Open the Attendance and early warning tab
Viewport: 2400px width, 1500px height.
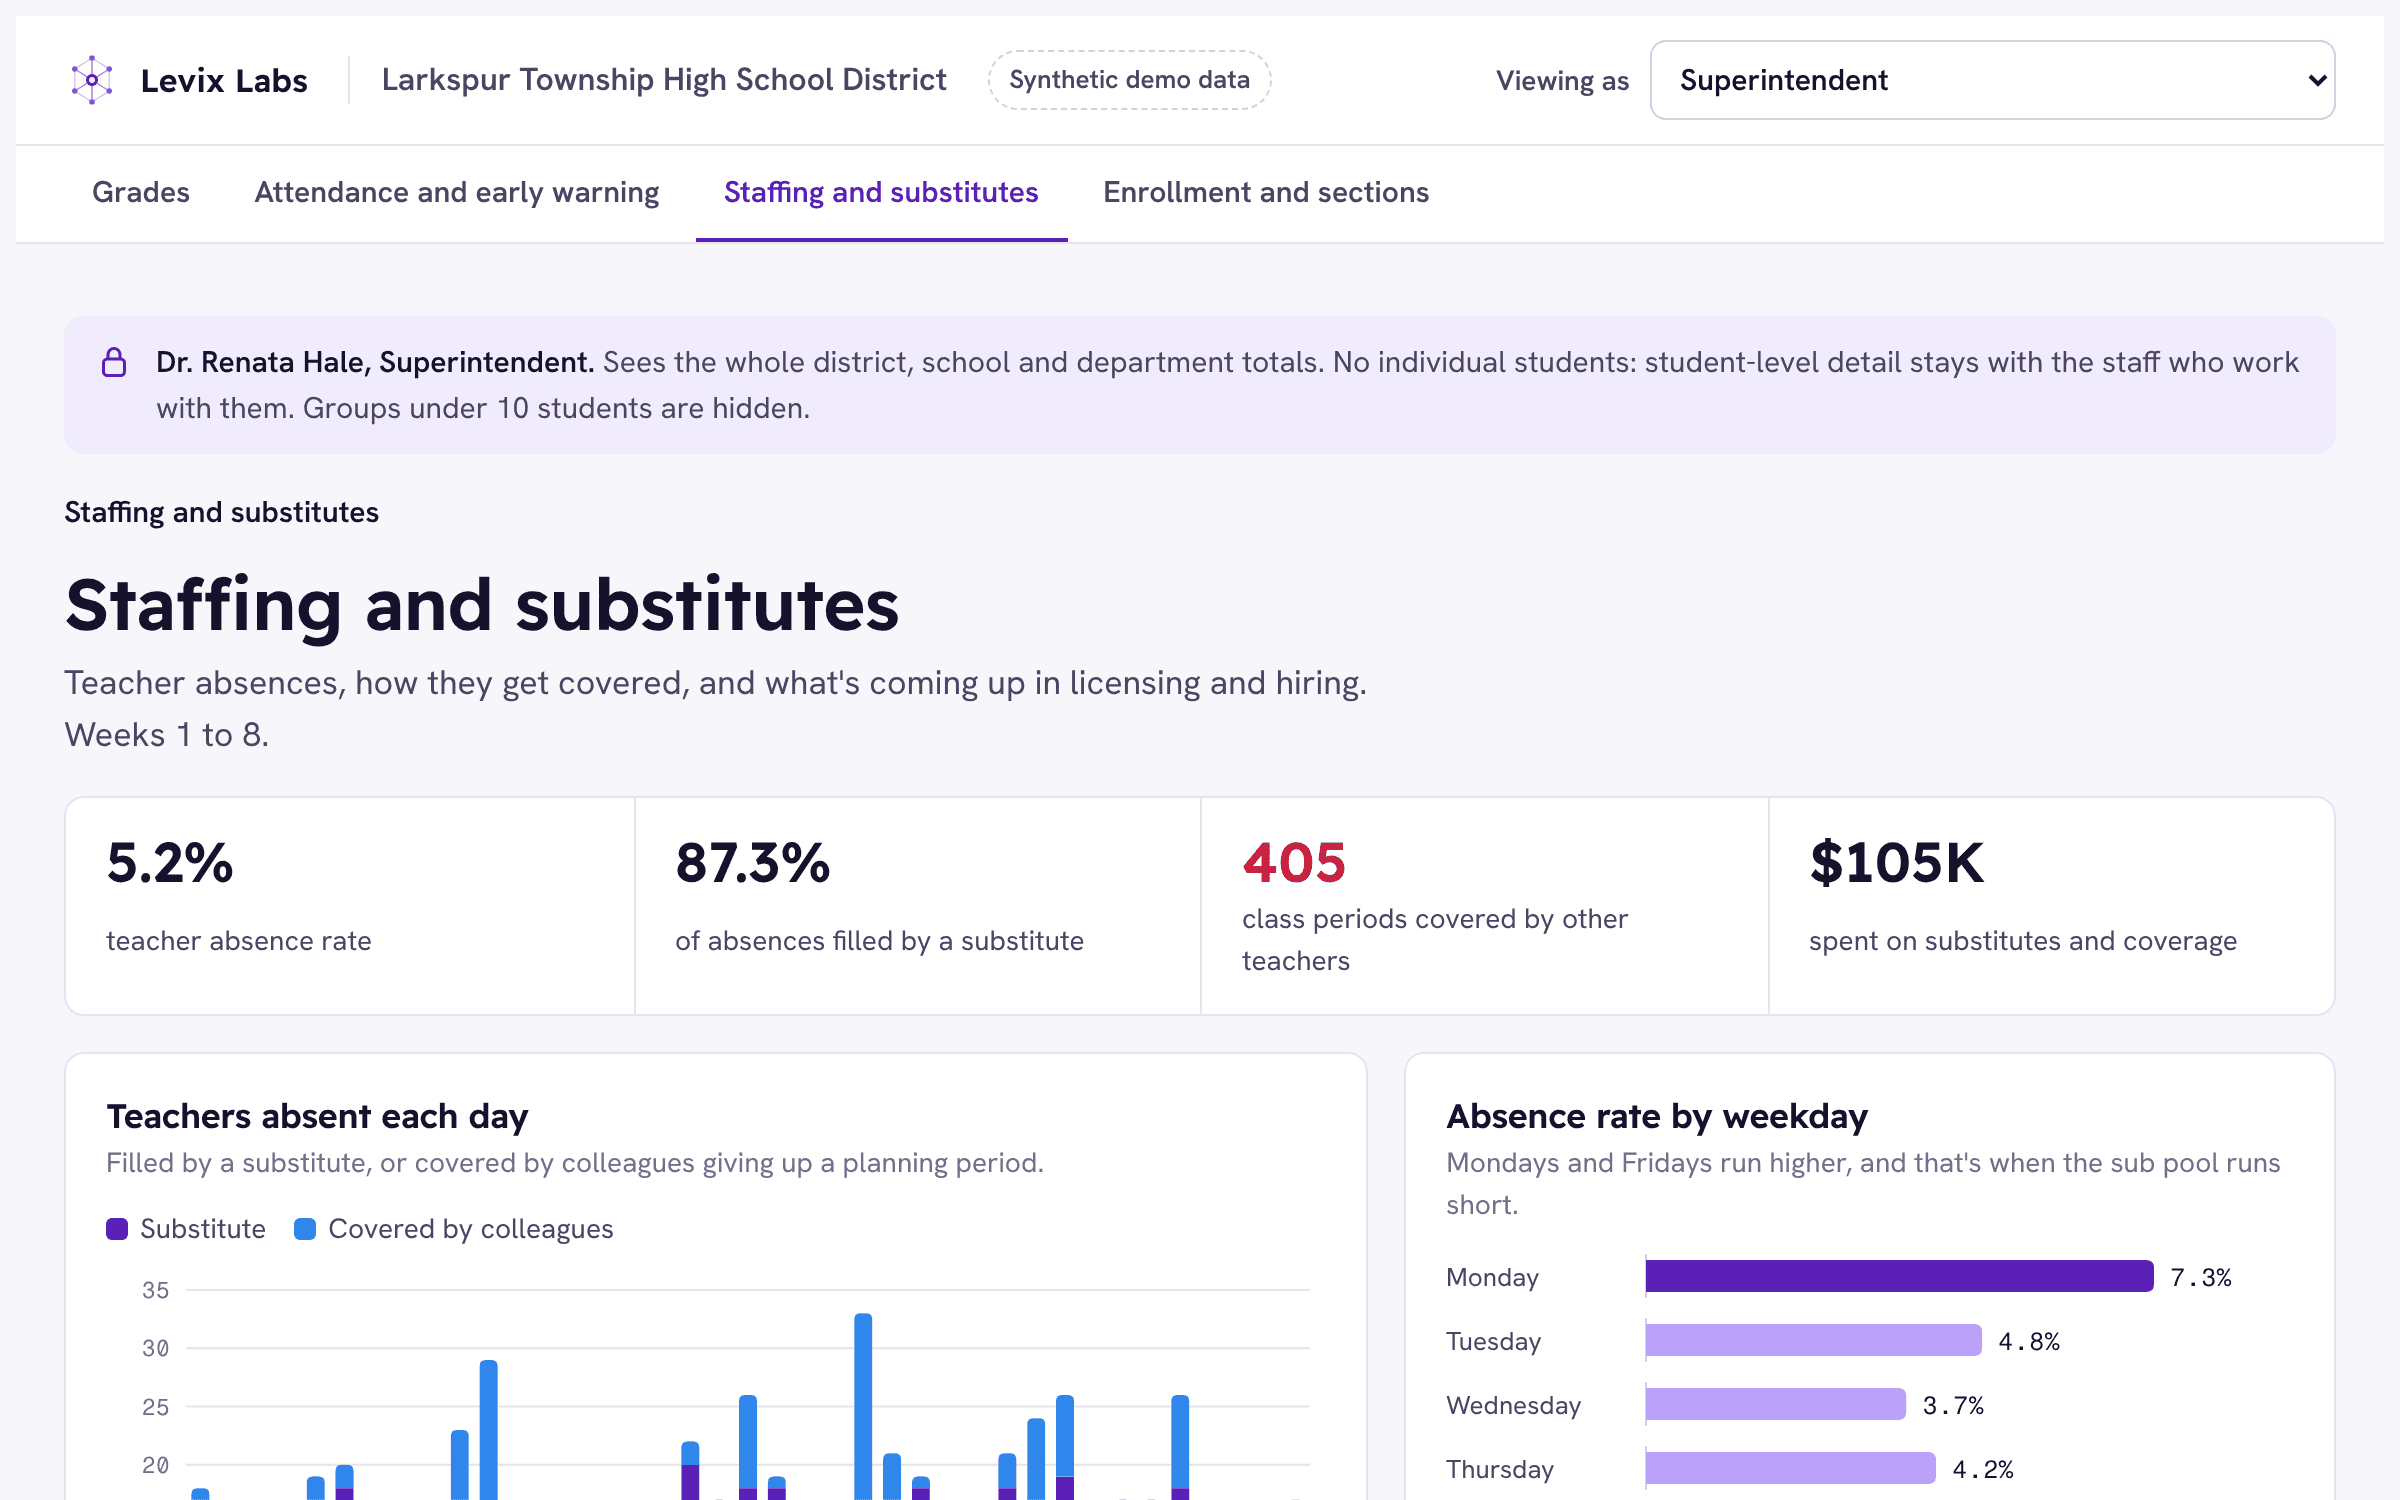[x=457, y=192]
